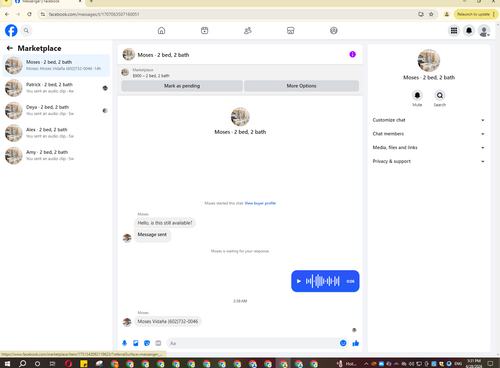Screen dimensions: 500x368
Task: Click the Marketplace listing $900 2 bed link
Action: 151,76
